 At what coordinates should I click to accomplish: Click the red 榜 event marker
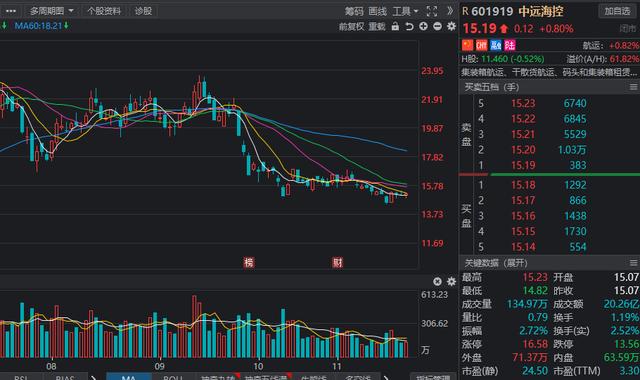point(249,262)
